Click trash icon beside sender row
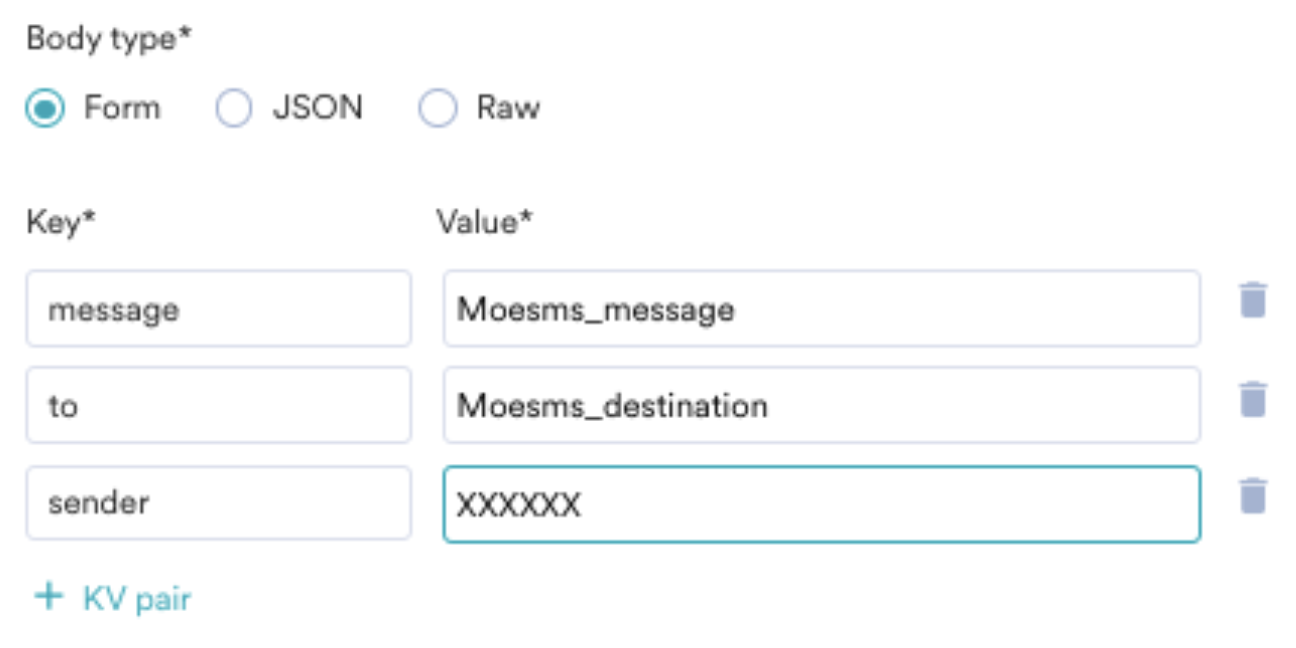1296x648 pixels. [1253, 496]
